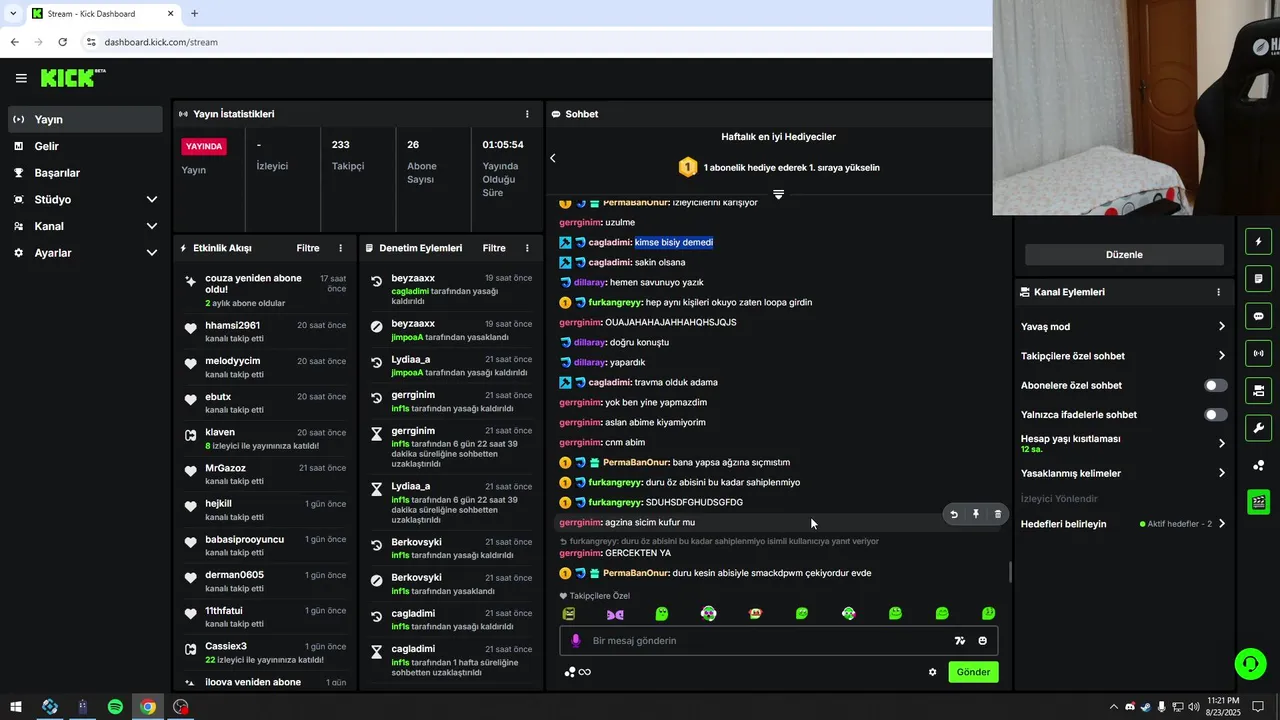
Task: Reply to gerrginim's hovered message
Action: click(x=954, y=514)
